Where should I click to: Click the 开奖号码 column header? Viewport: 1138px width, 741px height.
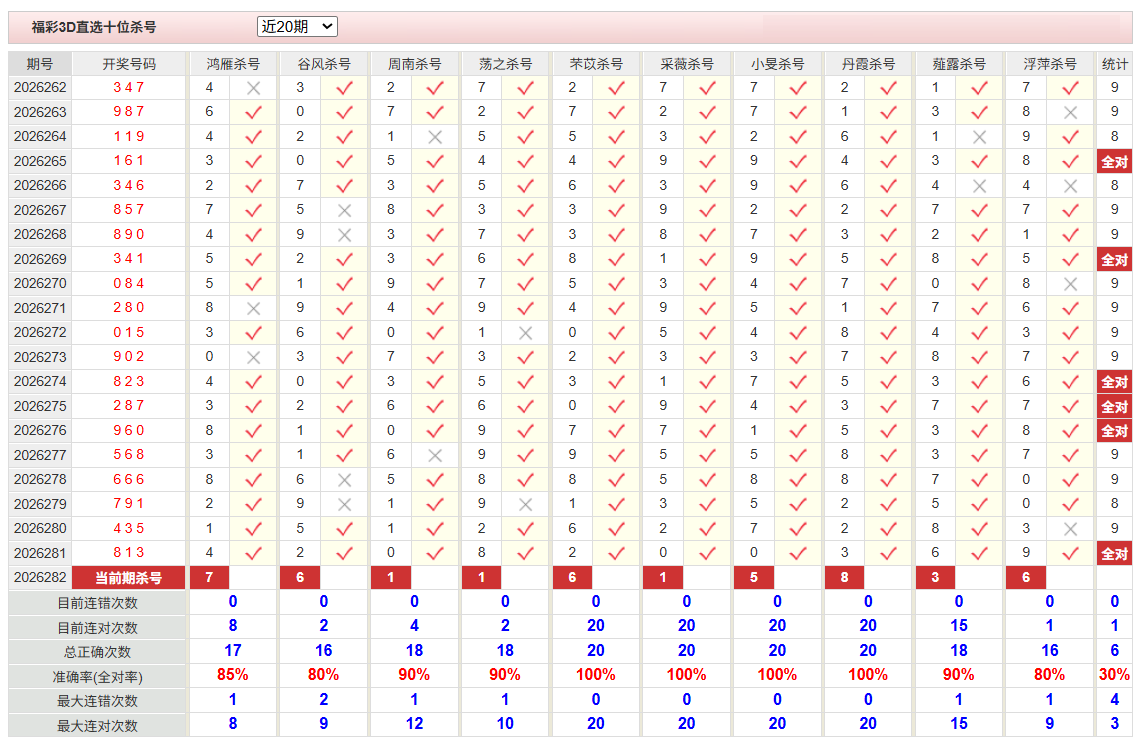[129, 64]
